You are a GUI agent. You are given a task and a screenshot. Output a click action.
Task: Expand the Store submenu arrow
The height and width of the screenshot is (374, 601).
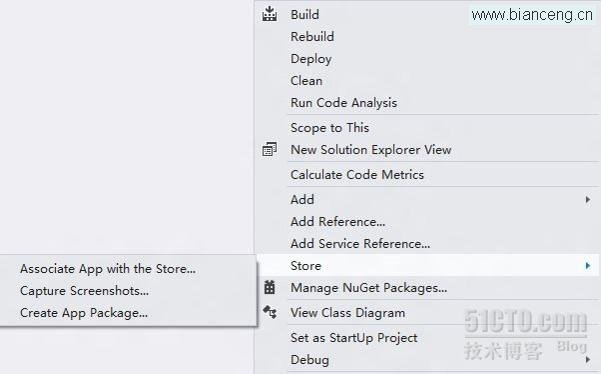point(588,266)
